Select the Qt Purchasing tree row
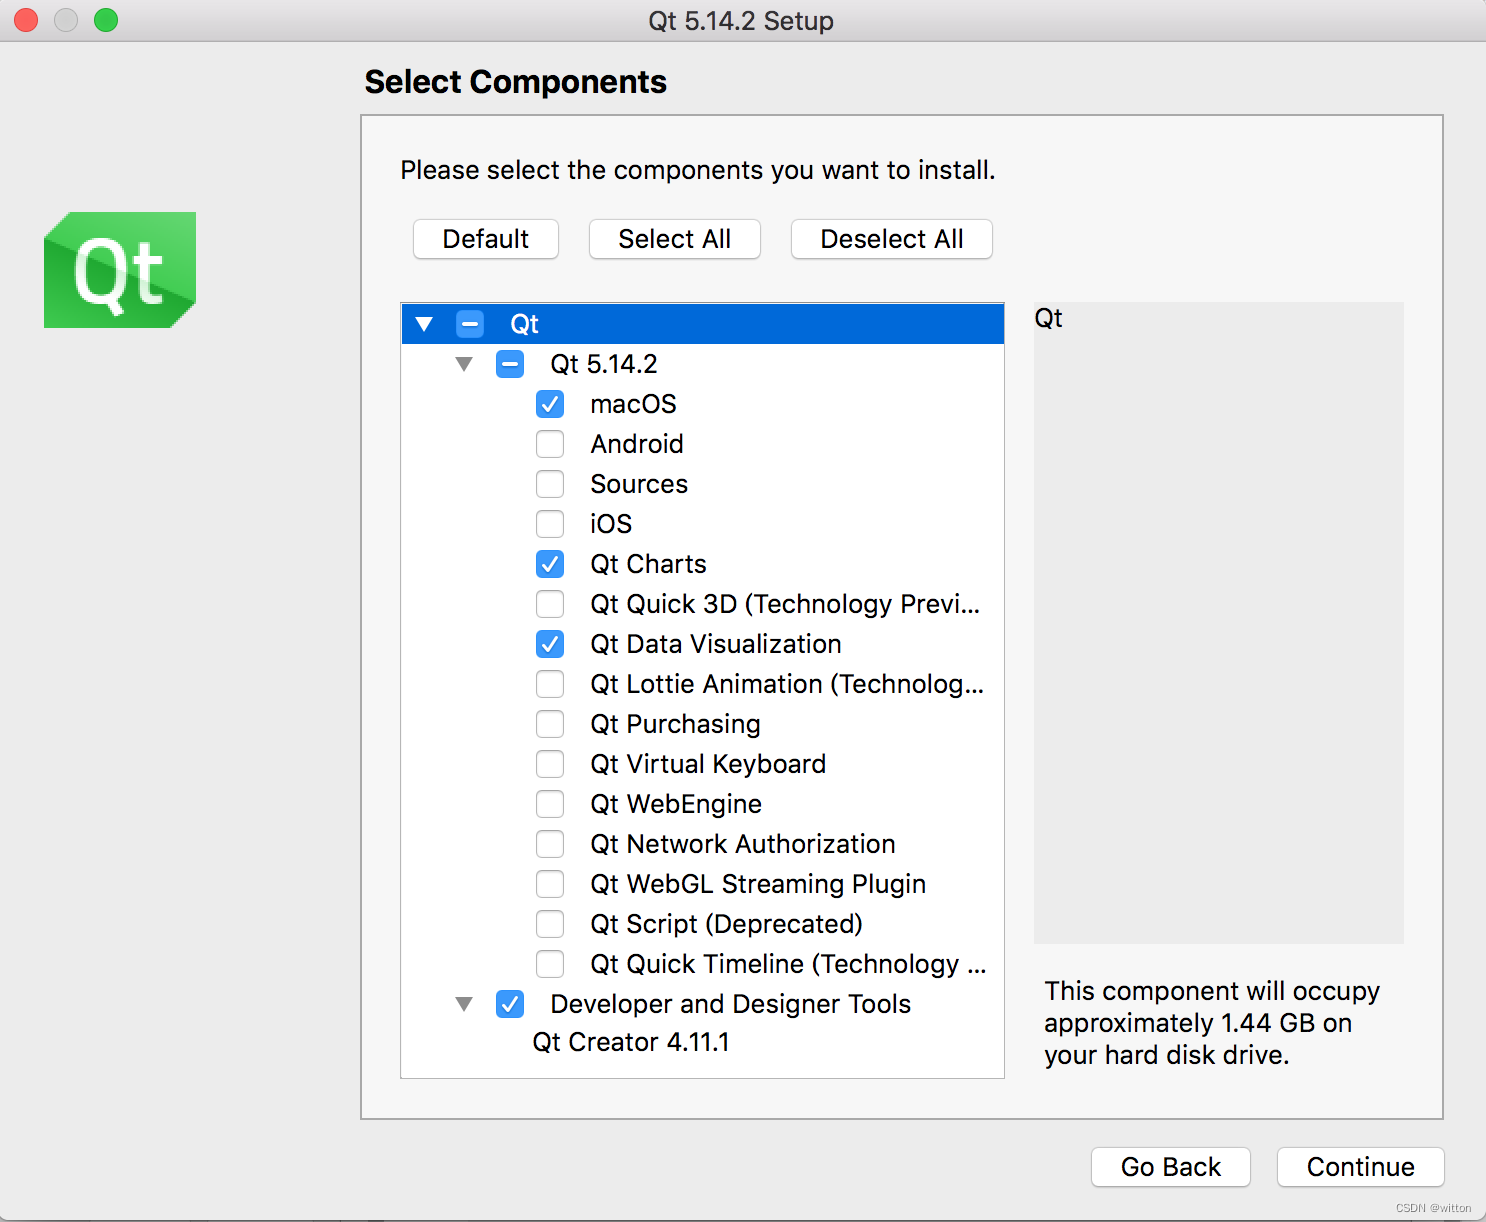 (x=675, y=724)
